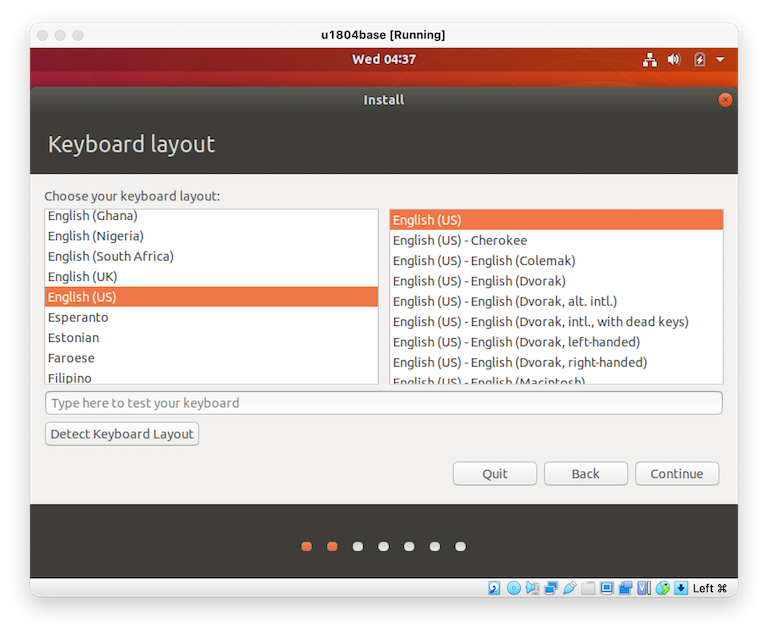Select Esperanto layout

click(211, 317)
